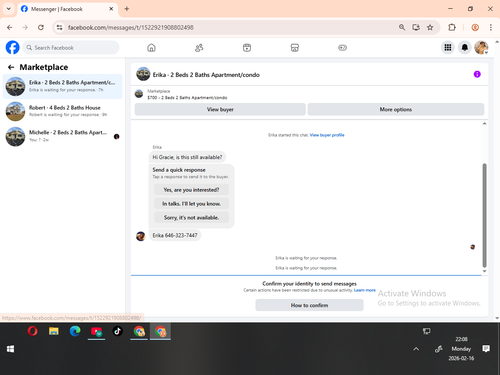Click the browser Forward arrow

pos(25,27)
